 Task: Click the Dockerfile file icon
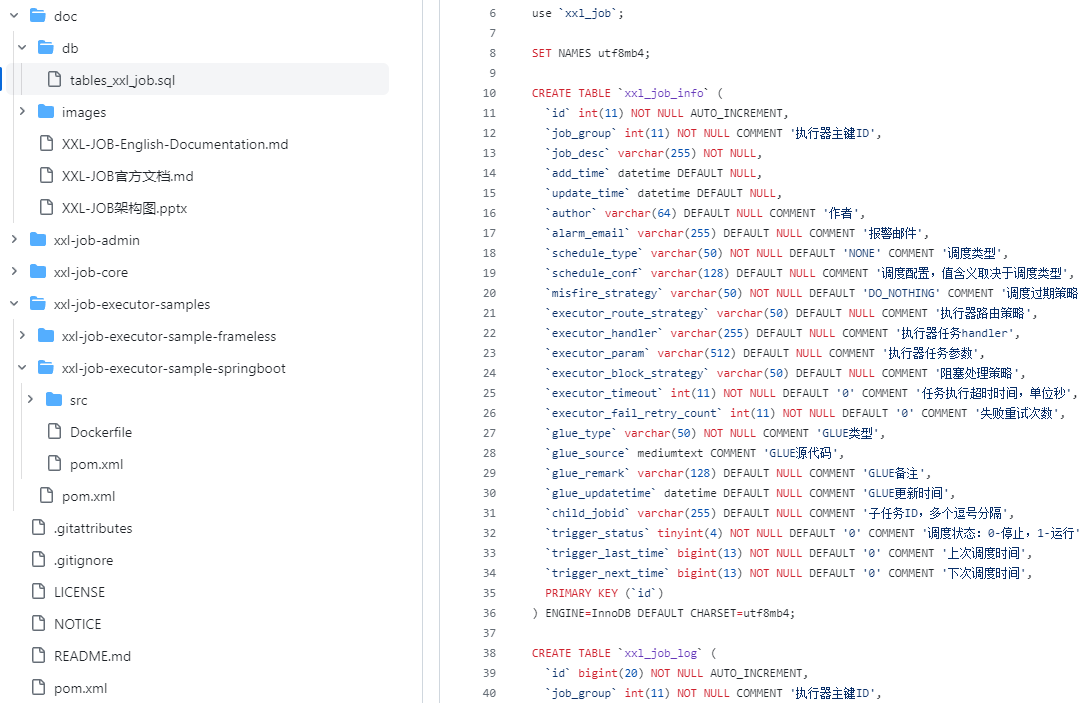click(54, 432)
